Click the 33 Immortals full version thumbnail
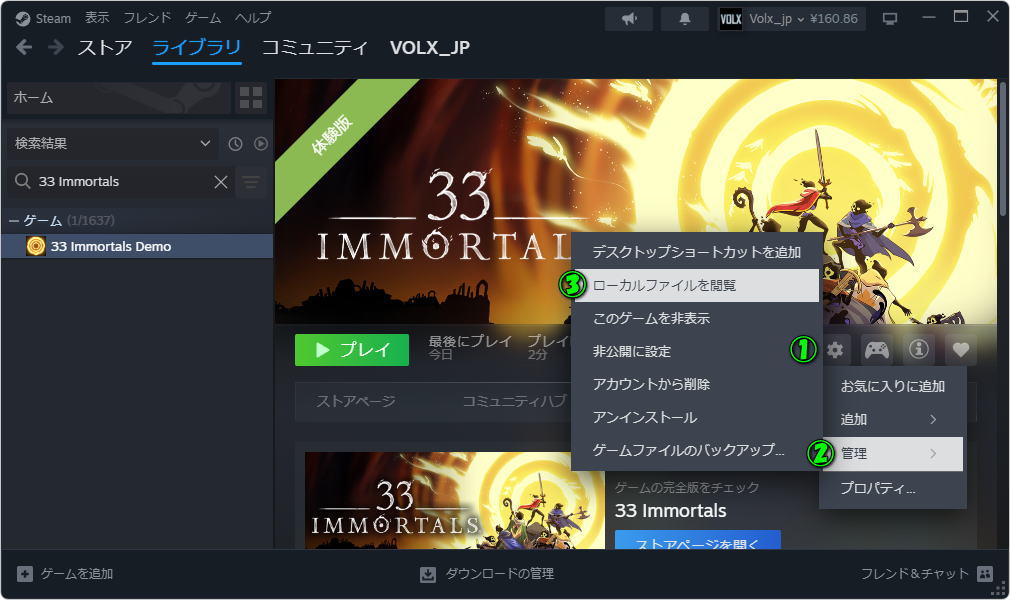 455,501
